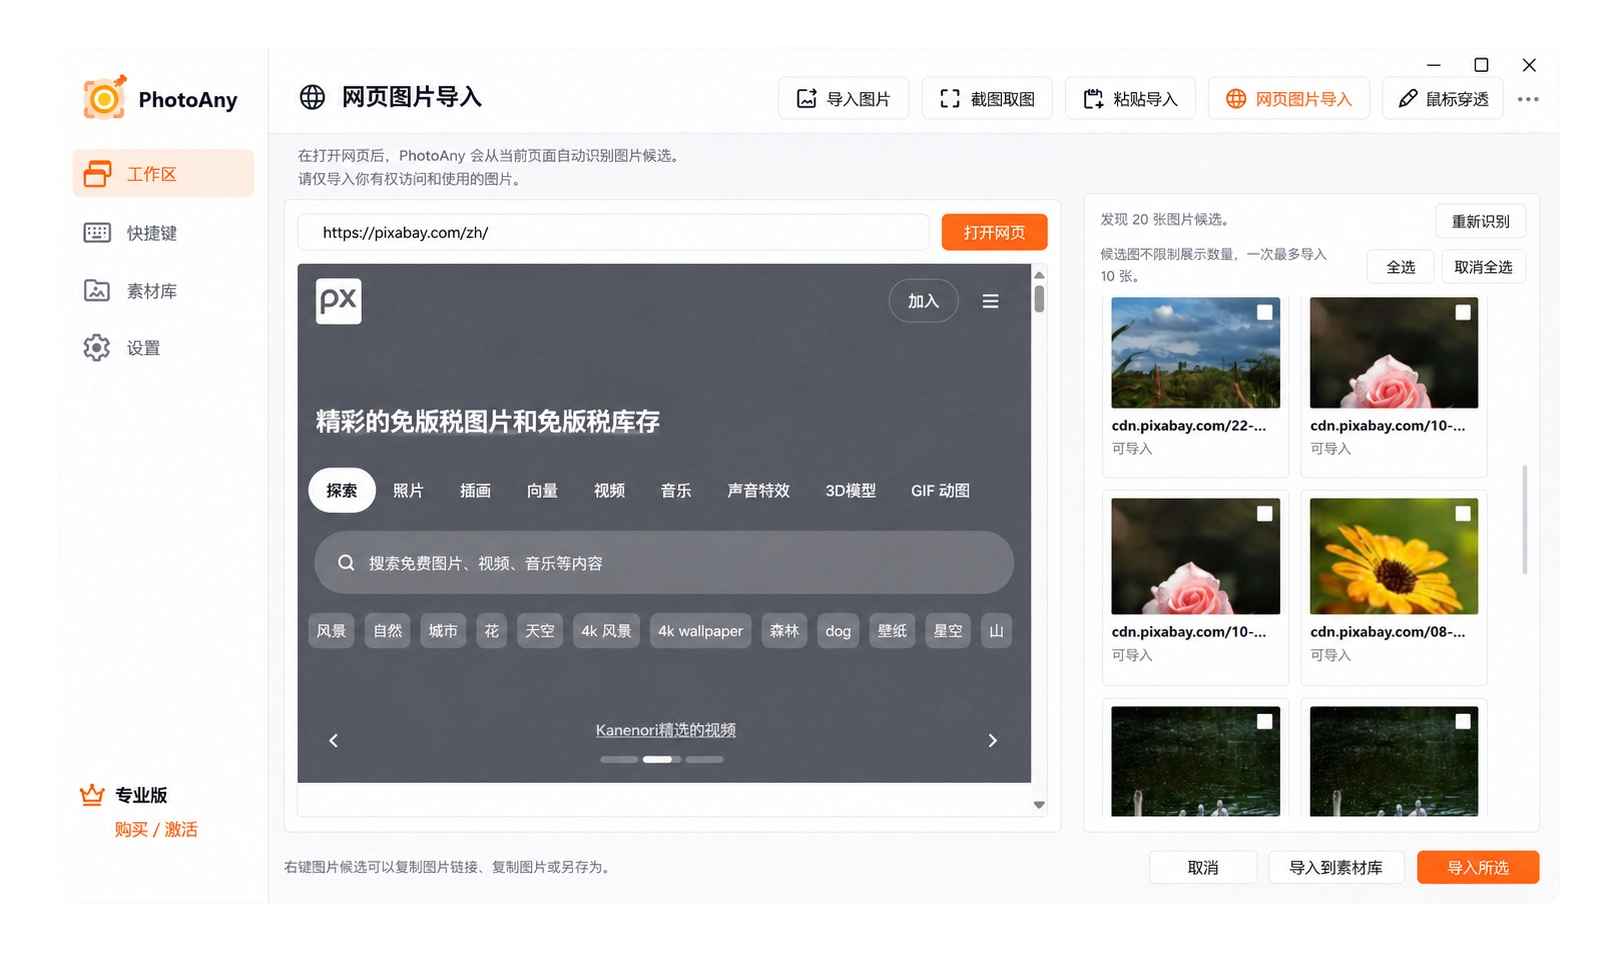Select the 探索 tab on Pixabay

[x=341, y=490]
